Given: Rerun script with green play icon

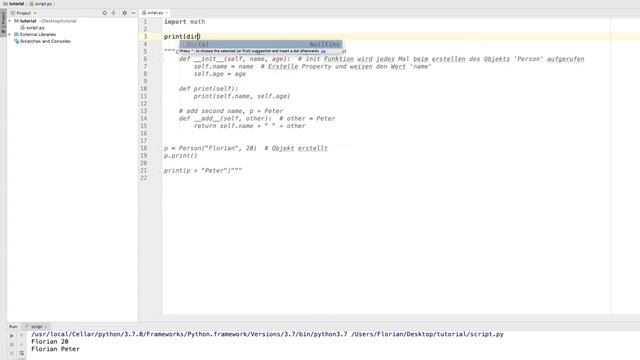Looking at the screenshot, I should (x=11, y=336).
